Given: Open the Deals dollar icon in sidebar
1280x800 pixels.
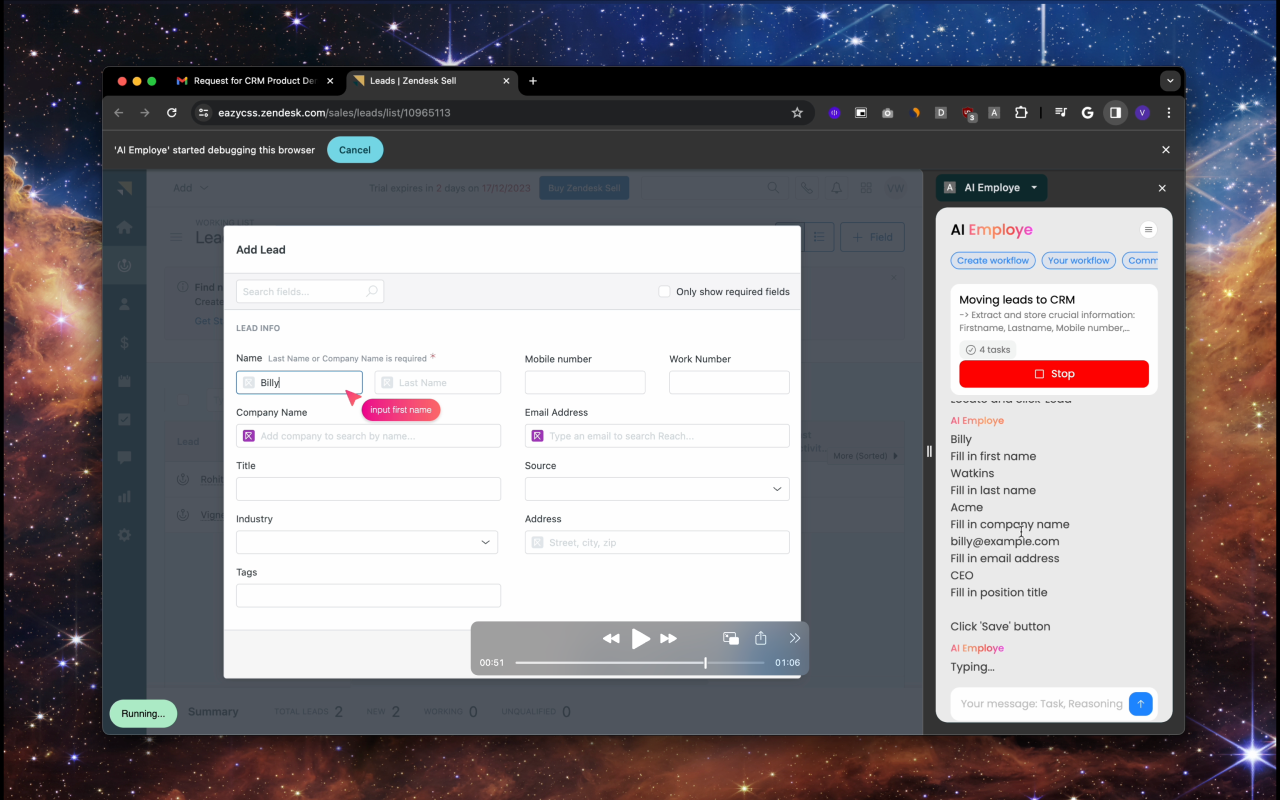Looking at the screenshot, I should tap(124, 342).
